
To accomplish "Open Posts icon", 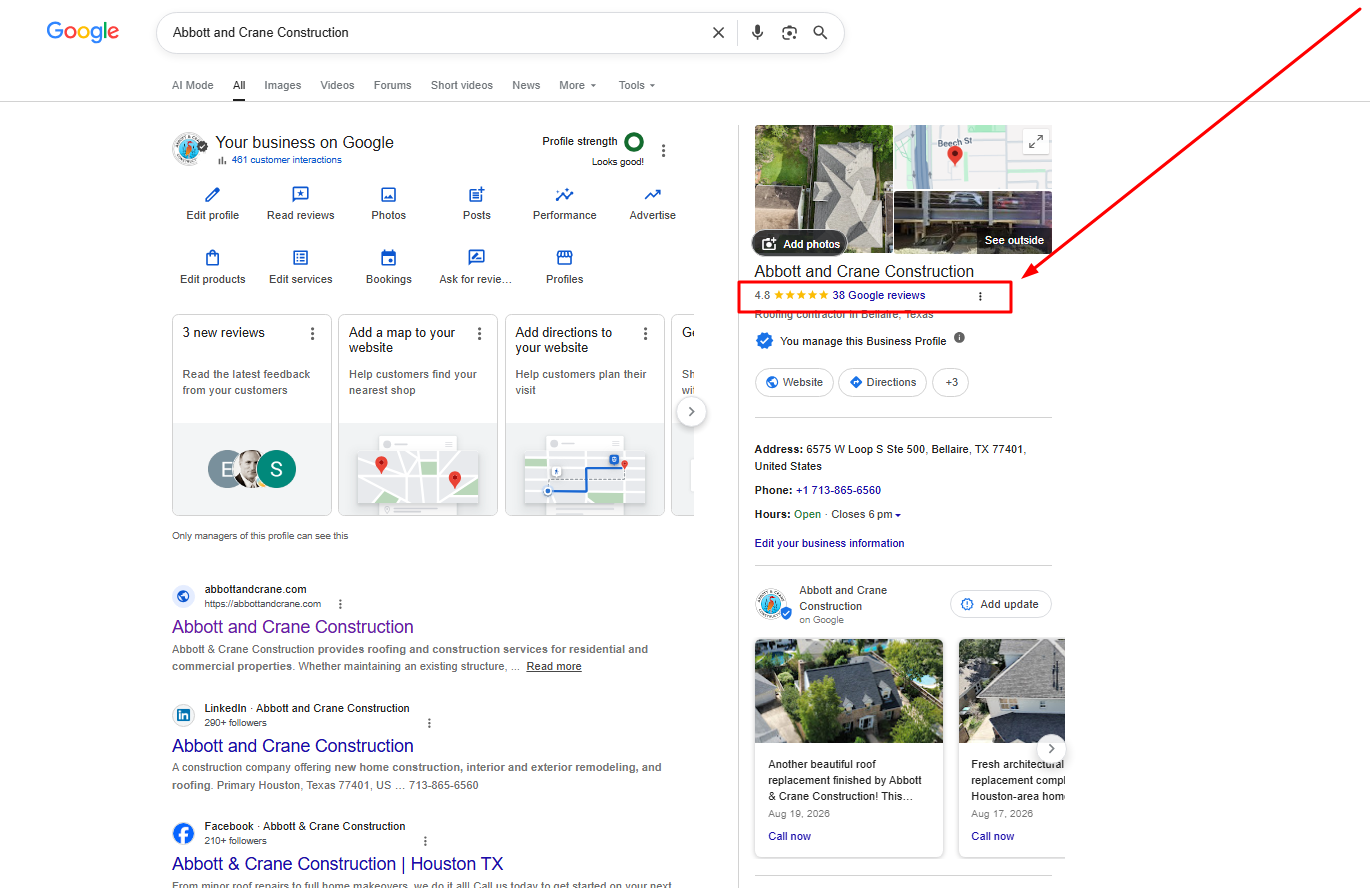I will pos(476,195).
